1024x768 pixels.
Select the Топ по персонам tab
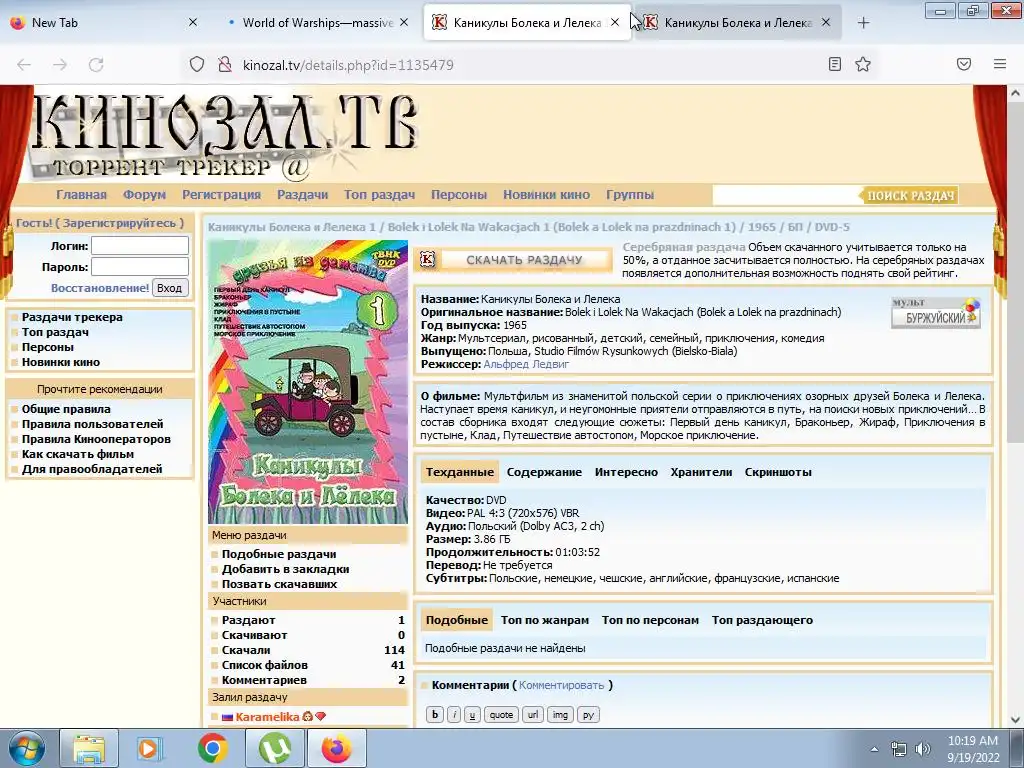650,620
